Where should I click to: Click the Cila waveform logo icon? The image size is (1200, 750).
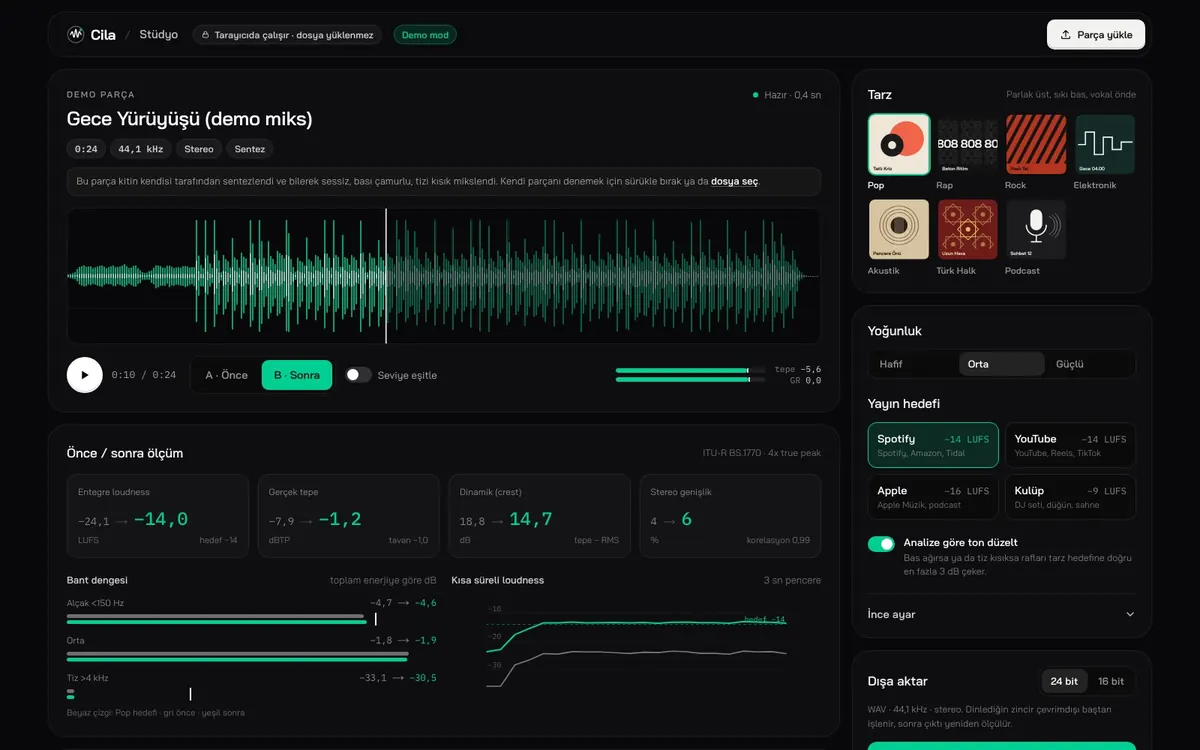pos(76,34)
